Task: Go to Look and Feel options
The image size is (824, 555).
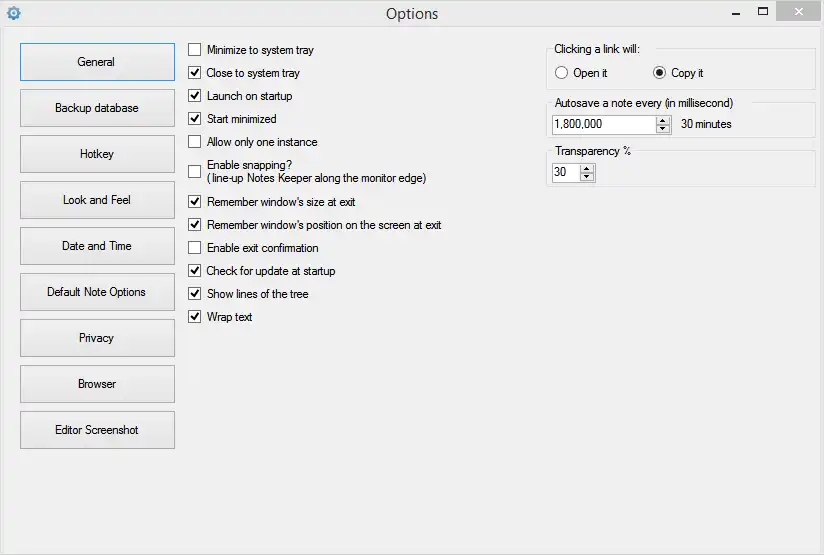Action: tap(97, 200)
